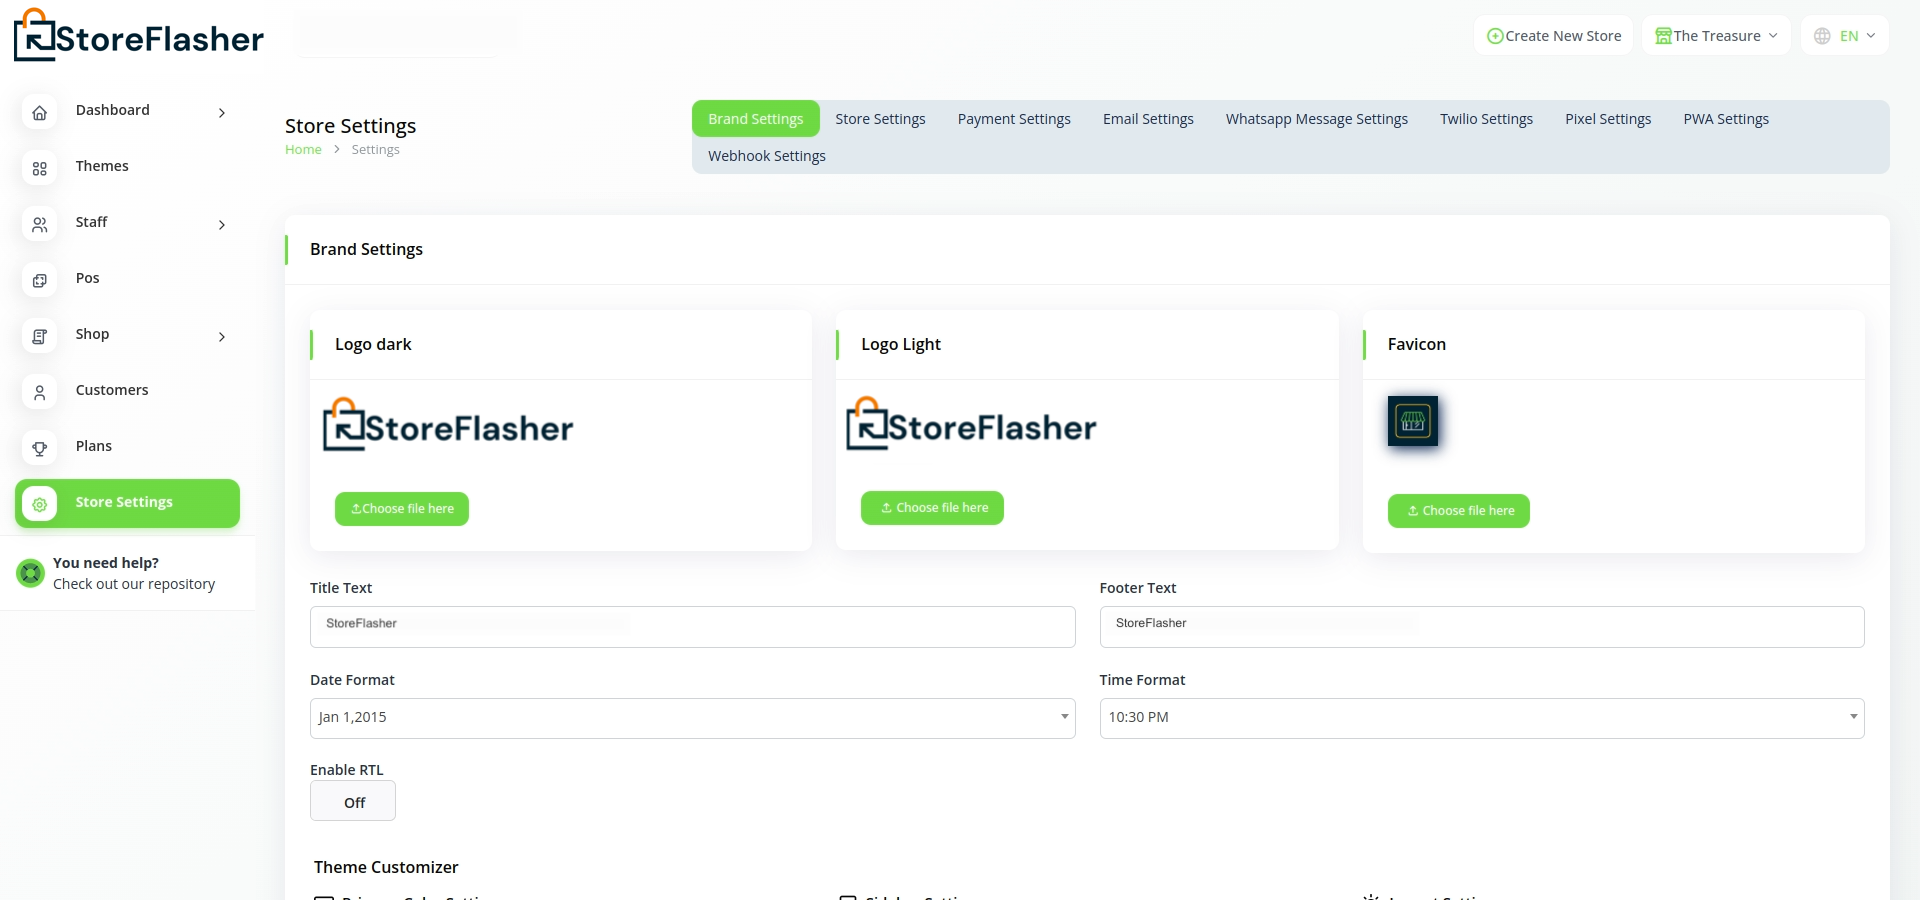Open Plans via trophy icon
The image size is (1920, 900).
[x=40, y=449]
